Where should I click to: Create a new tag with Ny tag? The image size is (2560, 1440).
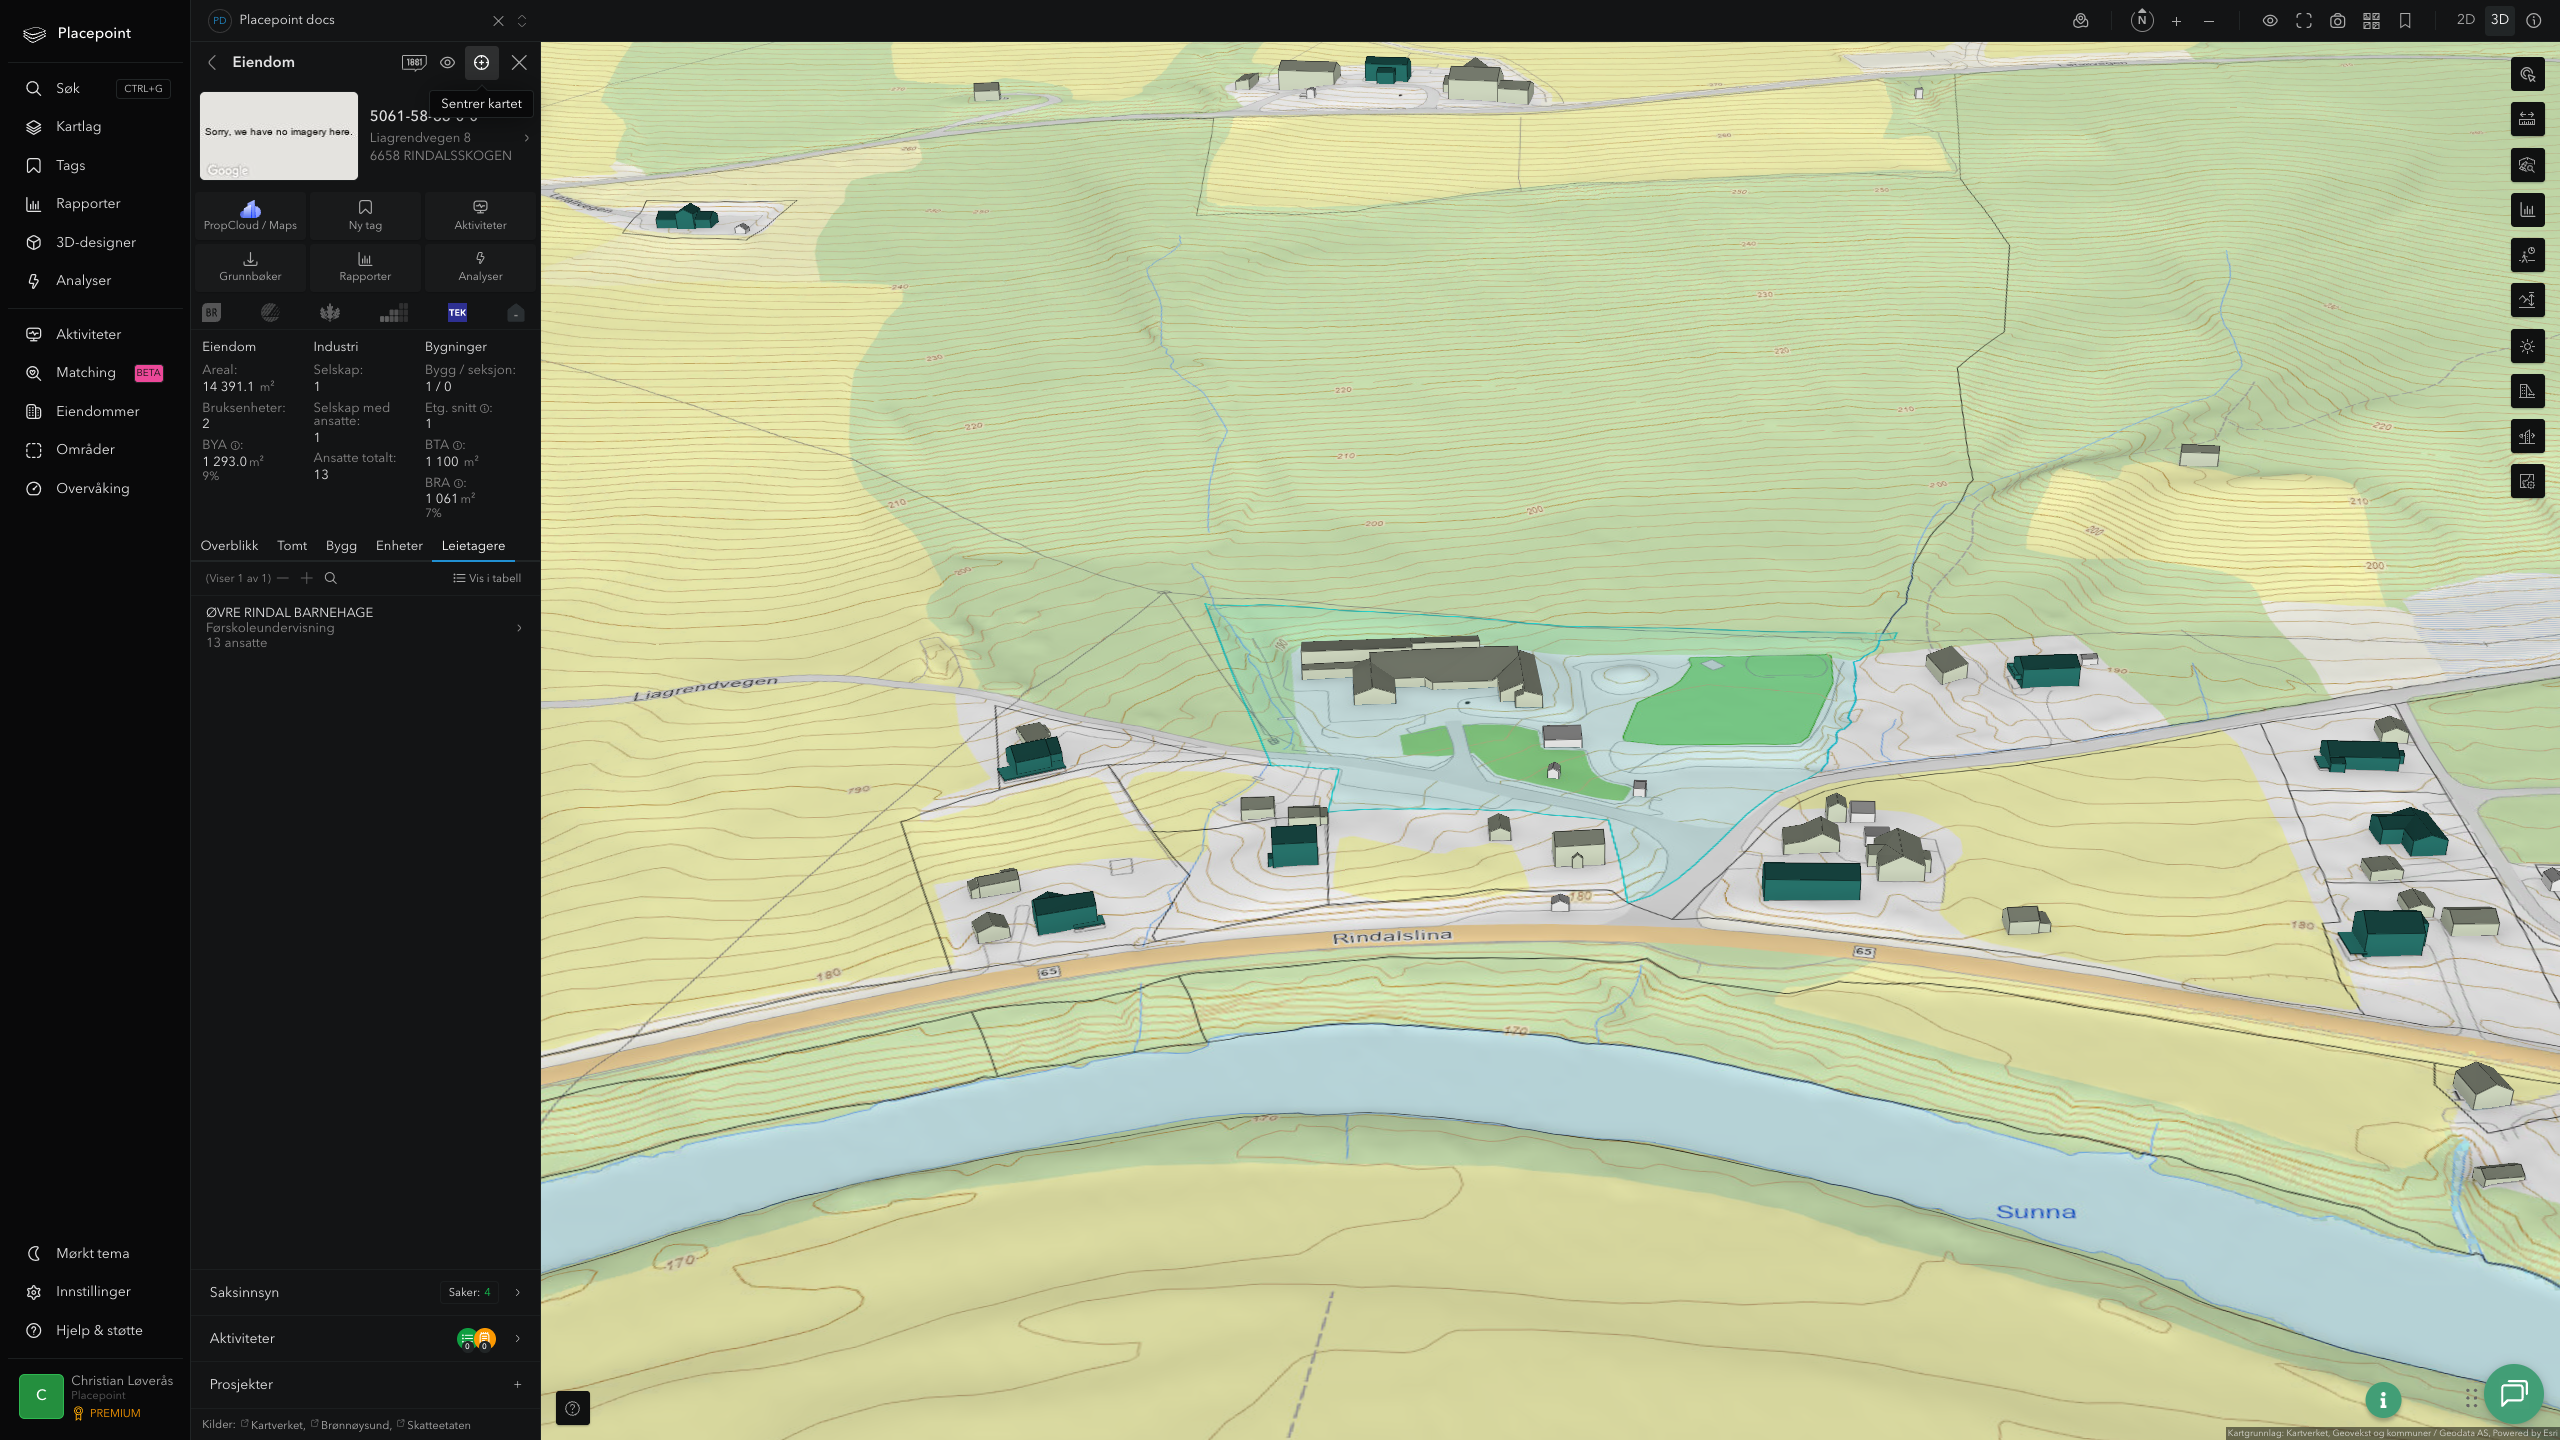coord(365,215)
